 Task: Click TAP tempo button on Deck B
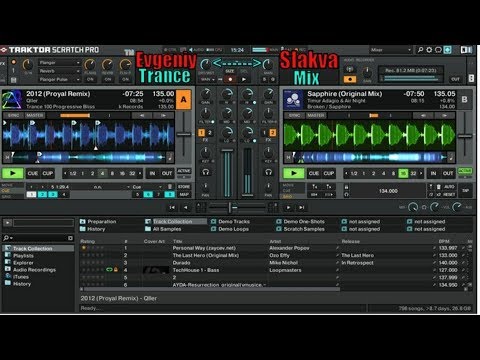(466, 191)
